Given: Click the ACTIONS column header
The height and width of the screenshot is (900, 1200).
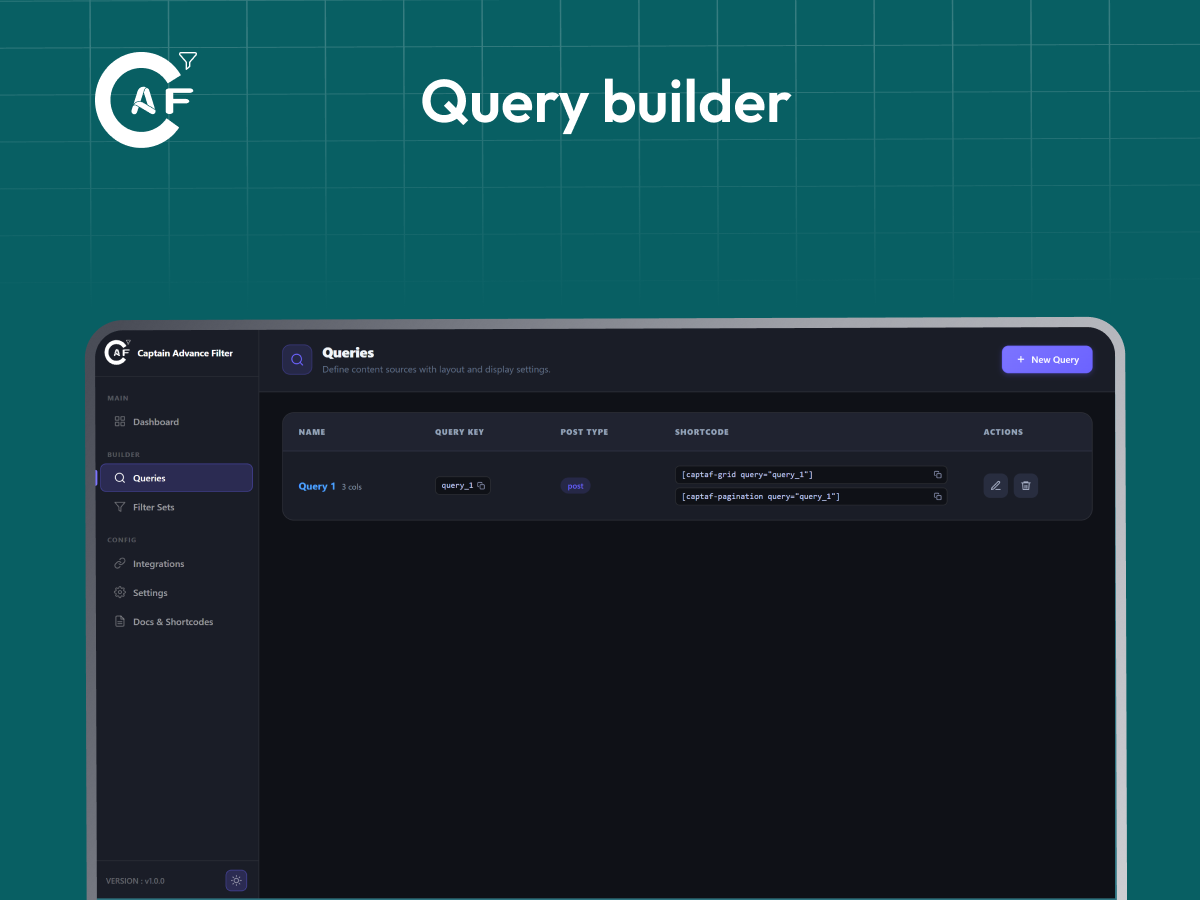Looking at the screenshot, I should [x=1003, y=432].
